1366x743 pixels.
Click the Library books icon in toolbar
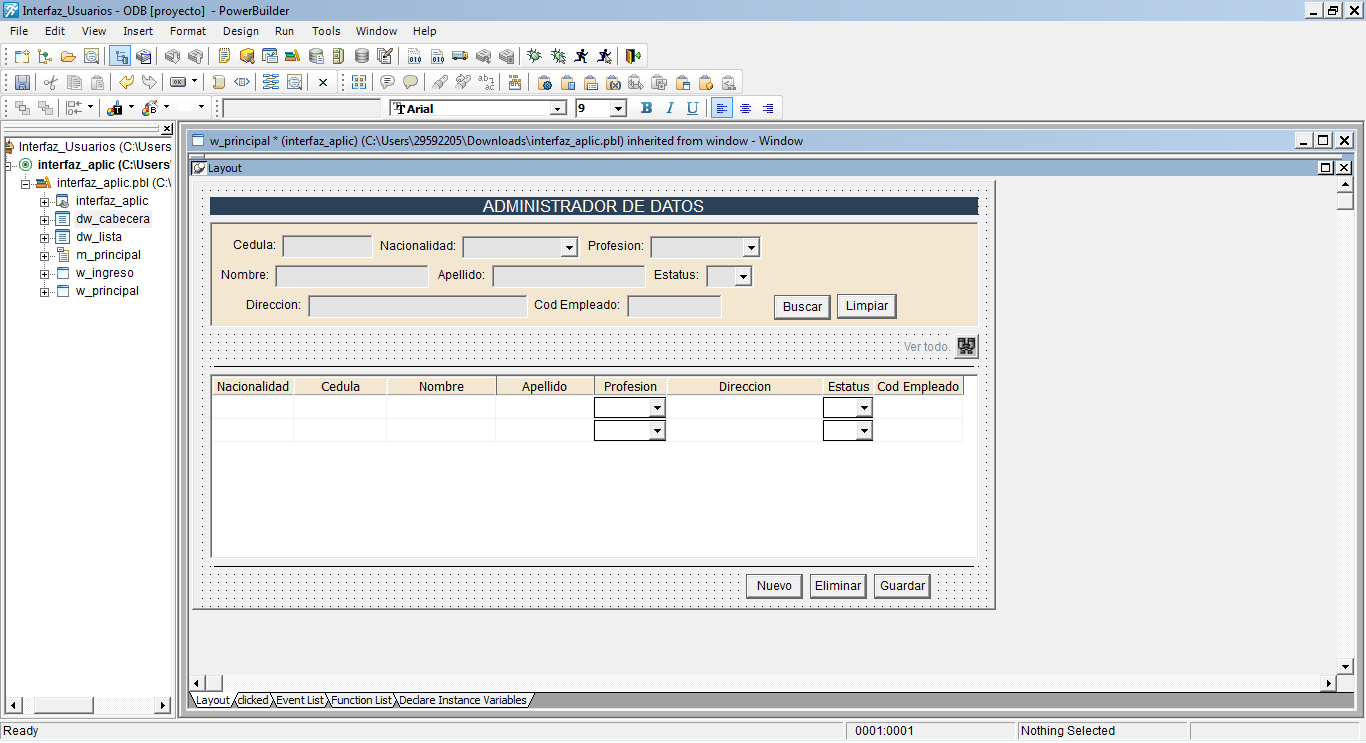tap(292, 56)
